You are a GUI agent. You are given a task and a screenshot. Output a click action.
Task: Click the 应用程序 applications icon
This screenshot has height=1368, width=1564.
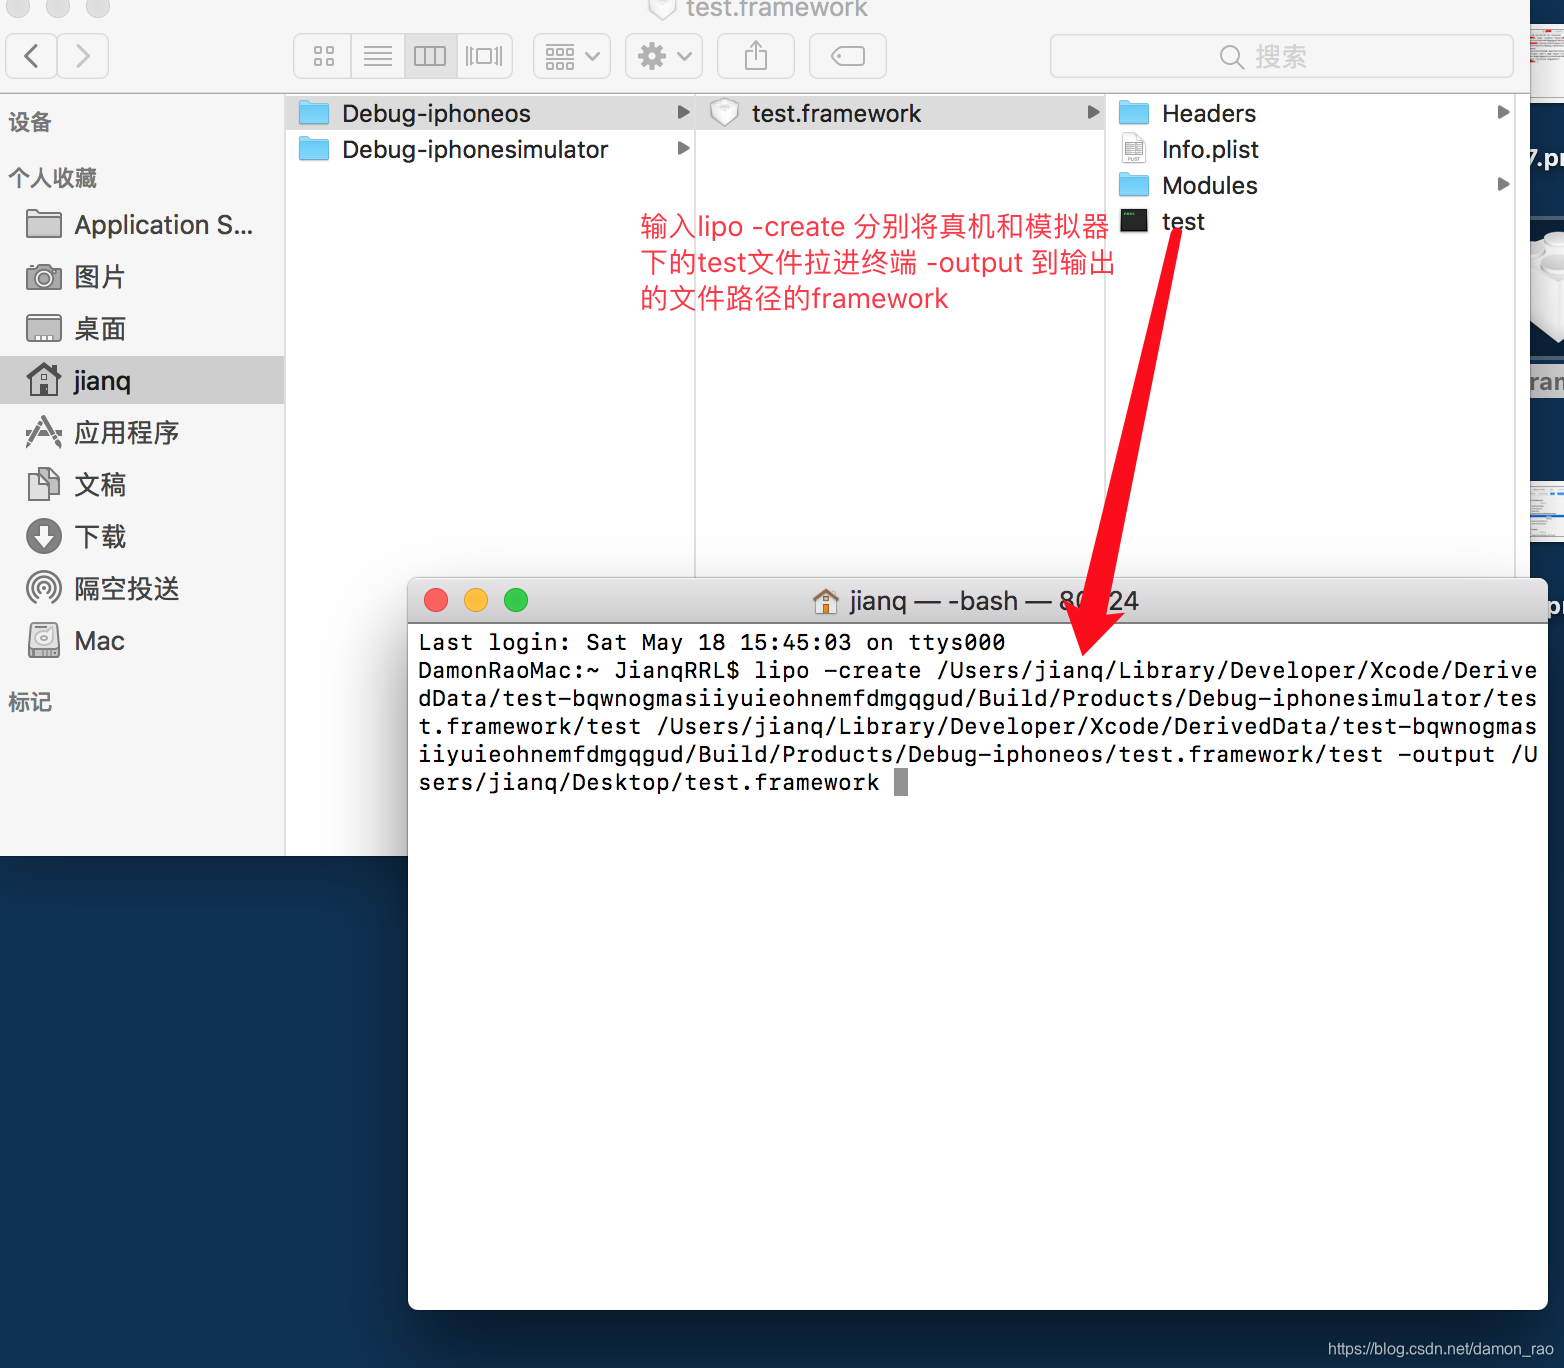[43, 432]
